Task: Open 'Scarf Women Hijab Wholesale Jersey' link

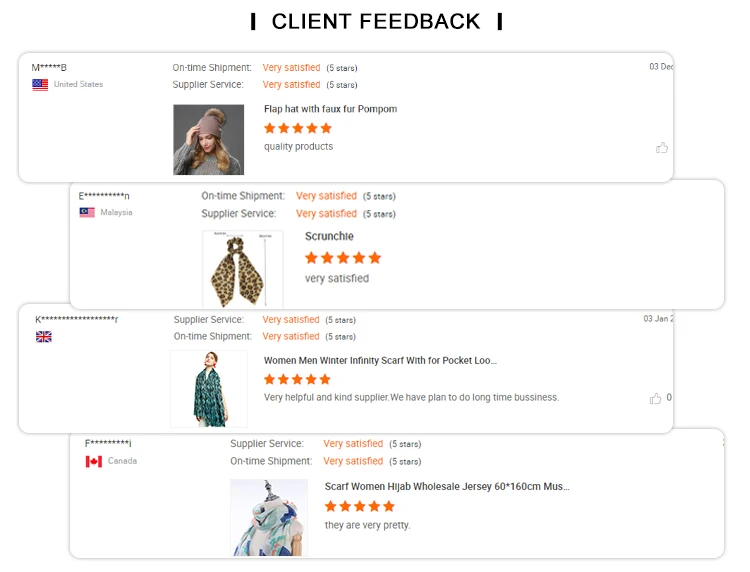Action: click(x=447, y=487)
